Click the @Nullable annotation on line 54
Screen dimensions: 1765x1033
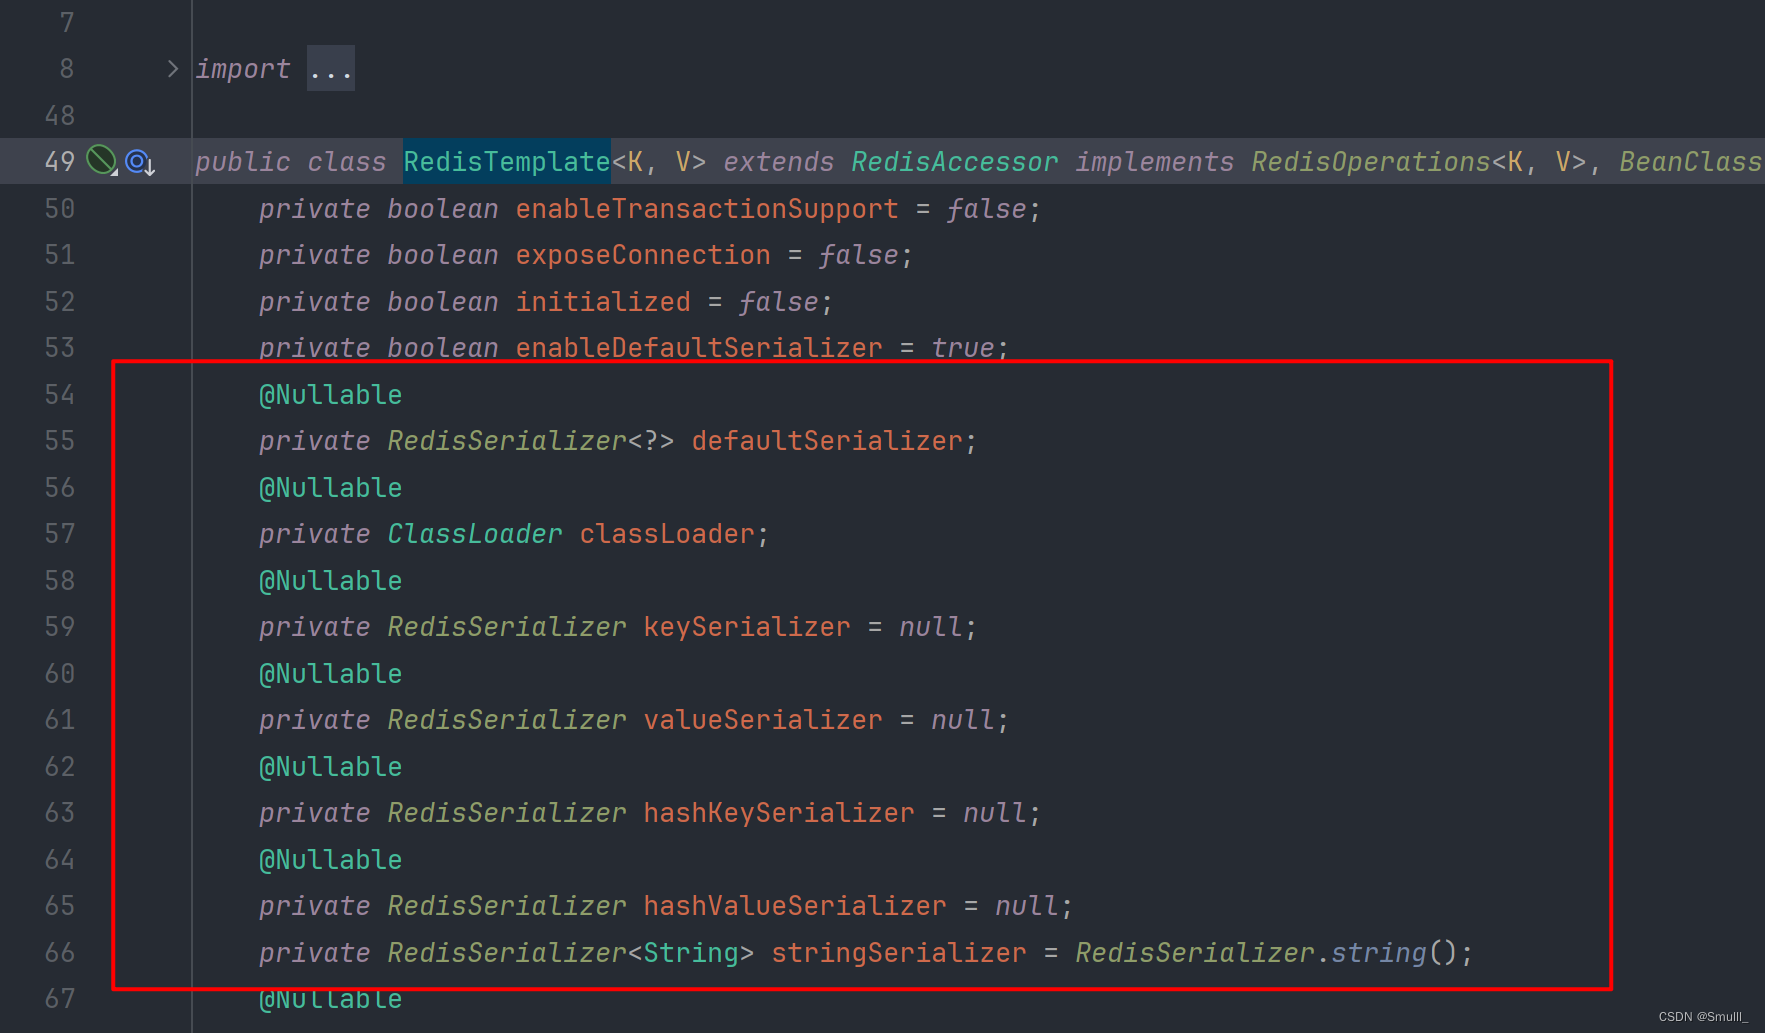tap(331, 394)
